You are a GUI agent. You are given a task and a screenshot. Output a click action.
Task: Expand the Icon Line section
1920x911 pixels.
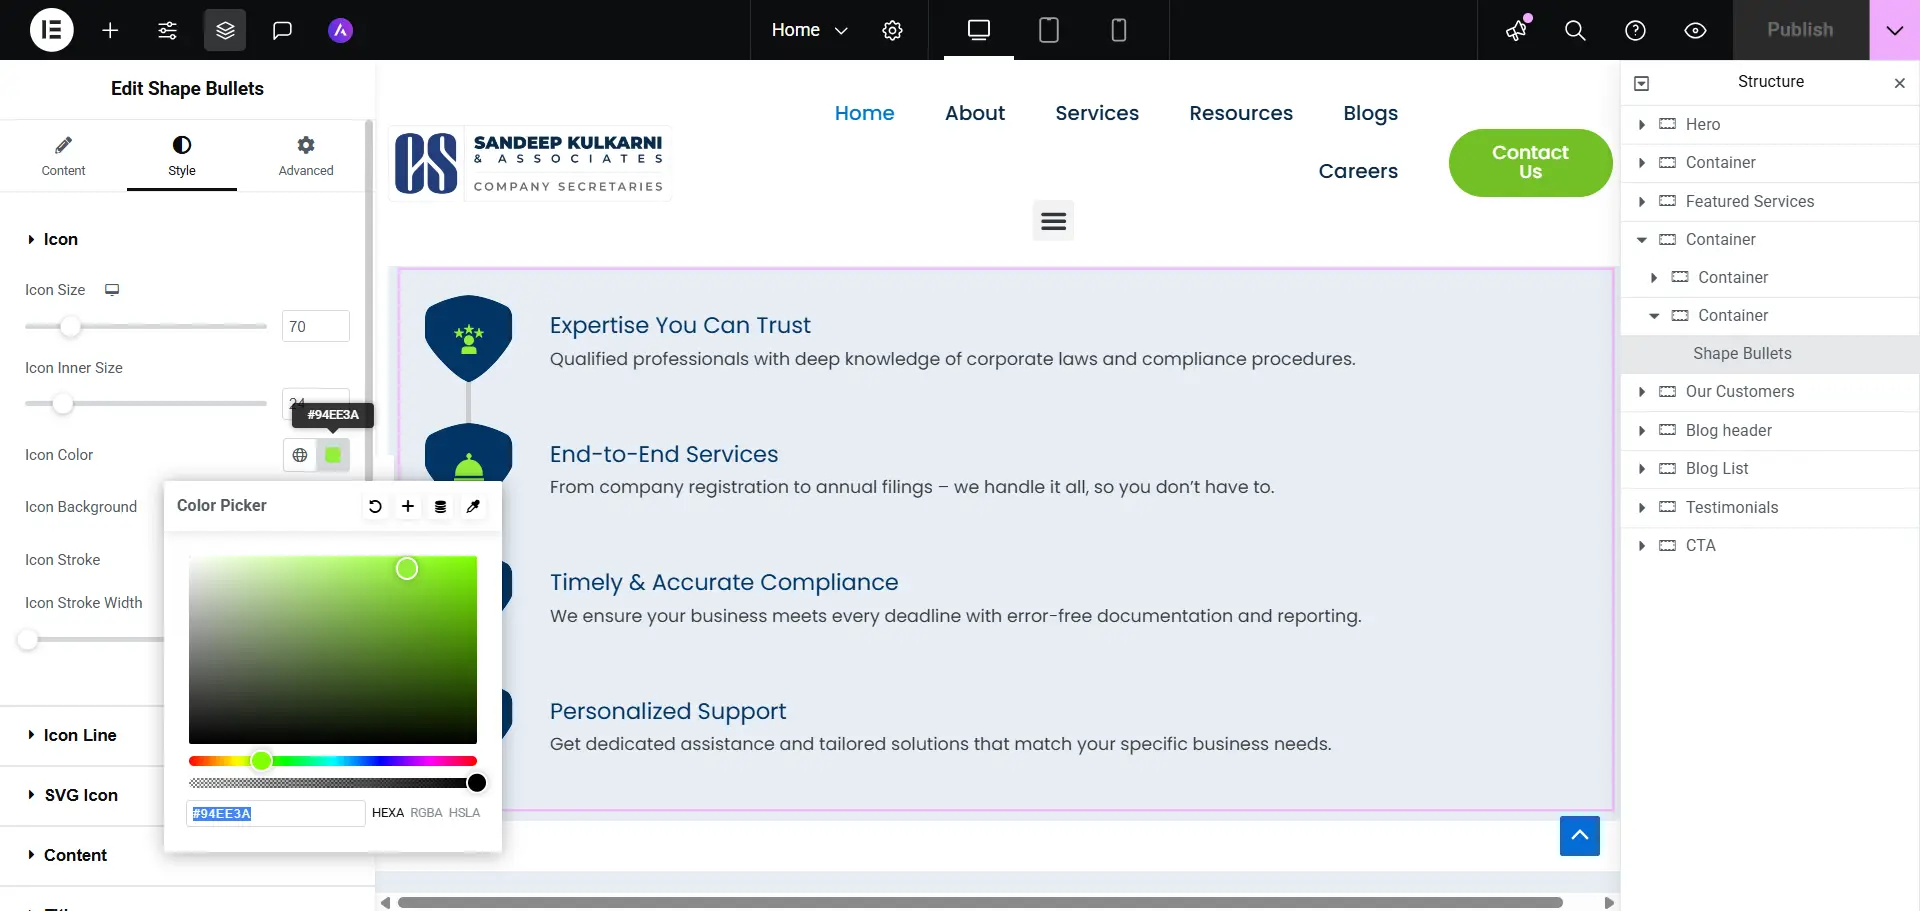80,735
